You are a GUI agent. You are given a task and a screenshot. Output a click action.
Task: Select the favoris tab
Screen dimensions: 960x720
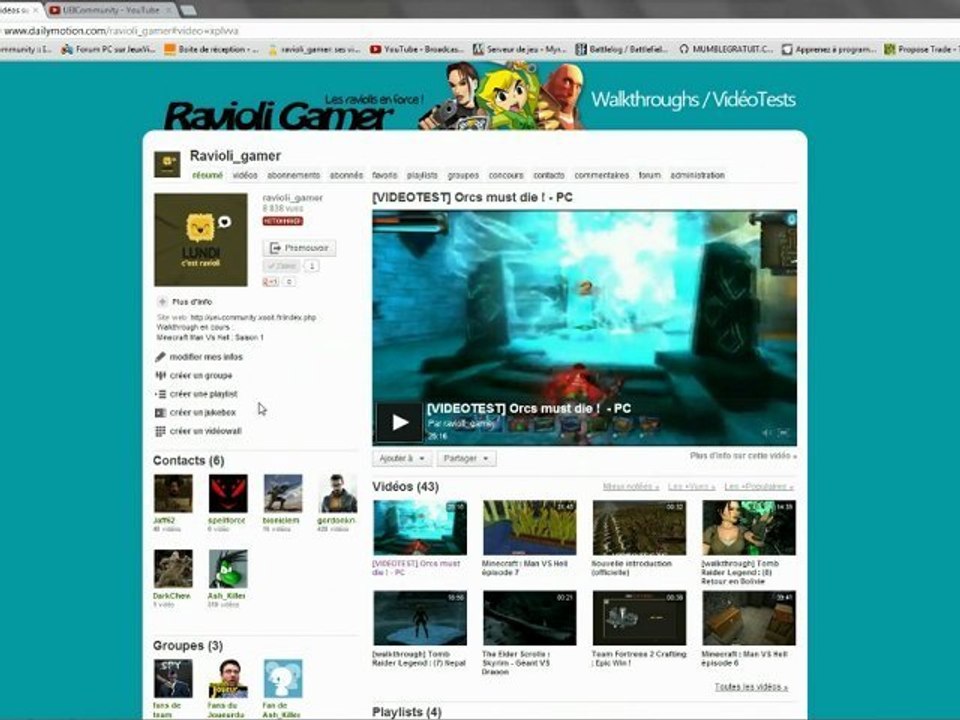click(x=384, y=175)
